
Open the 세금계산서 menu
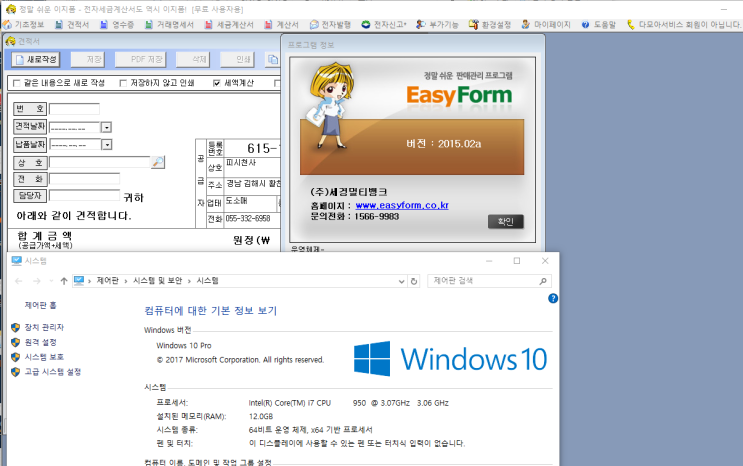229,25
